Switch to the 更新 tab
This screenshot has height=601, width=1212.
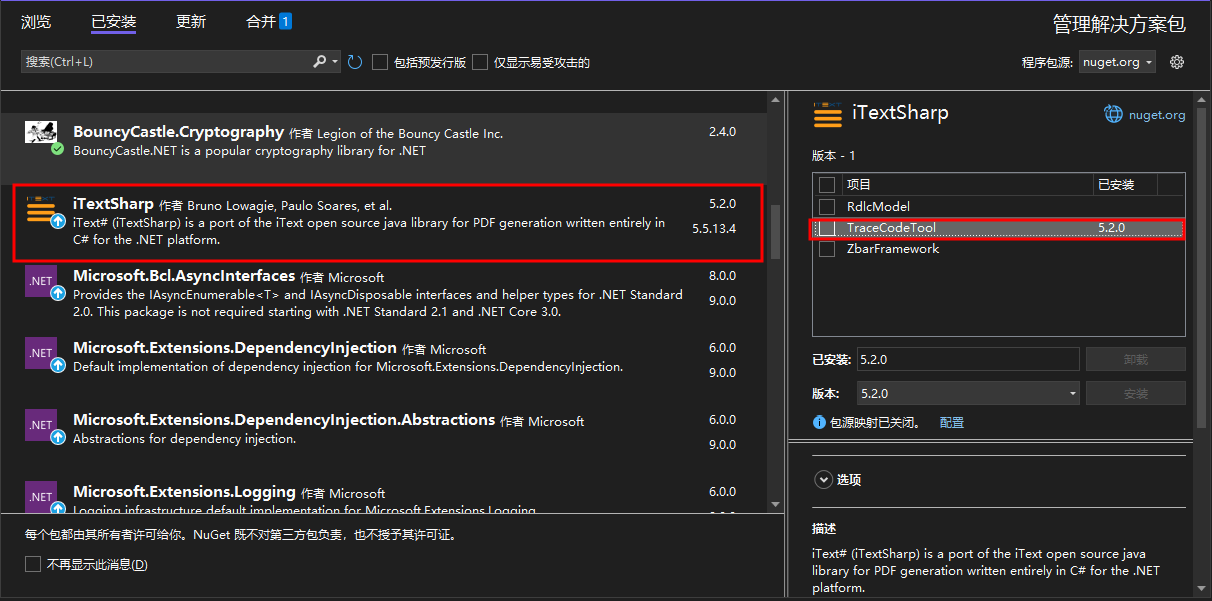[190, 21]
